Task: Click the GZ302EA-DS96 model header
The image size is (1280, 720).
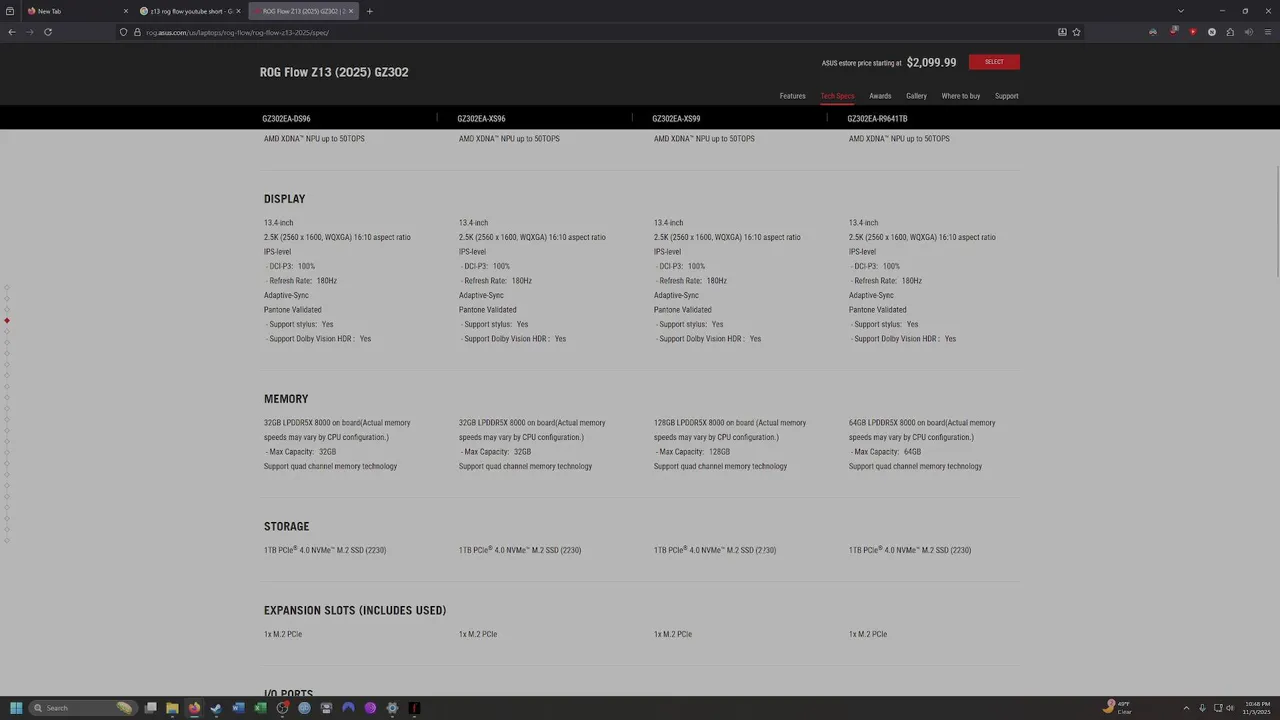Action: 286,118
